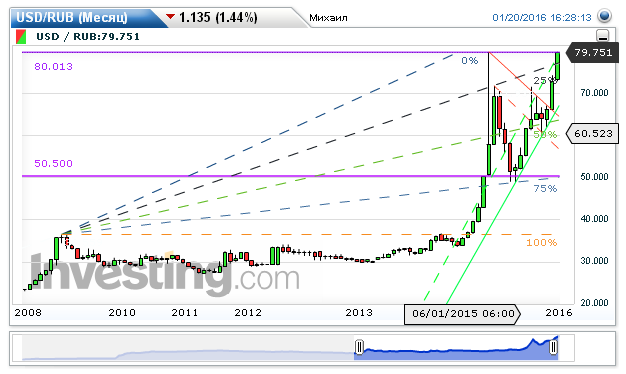Click the 79.751 current price tag
The image size is (626, 374).
(593, 53)
